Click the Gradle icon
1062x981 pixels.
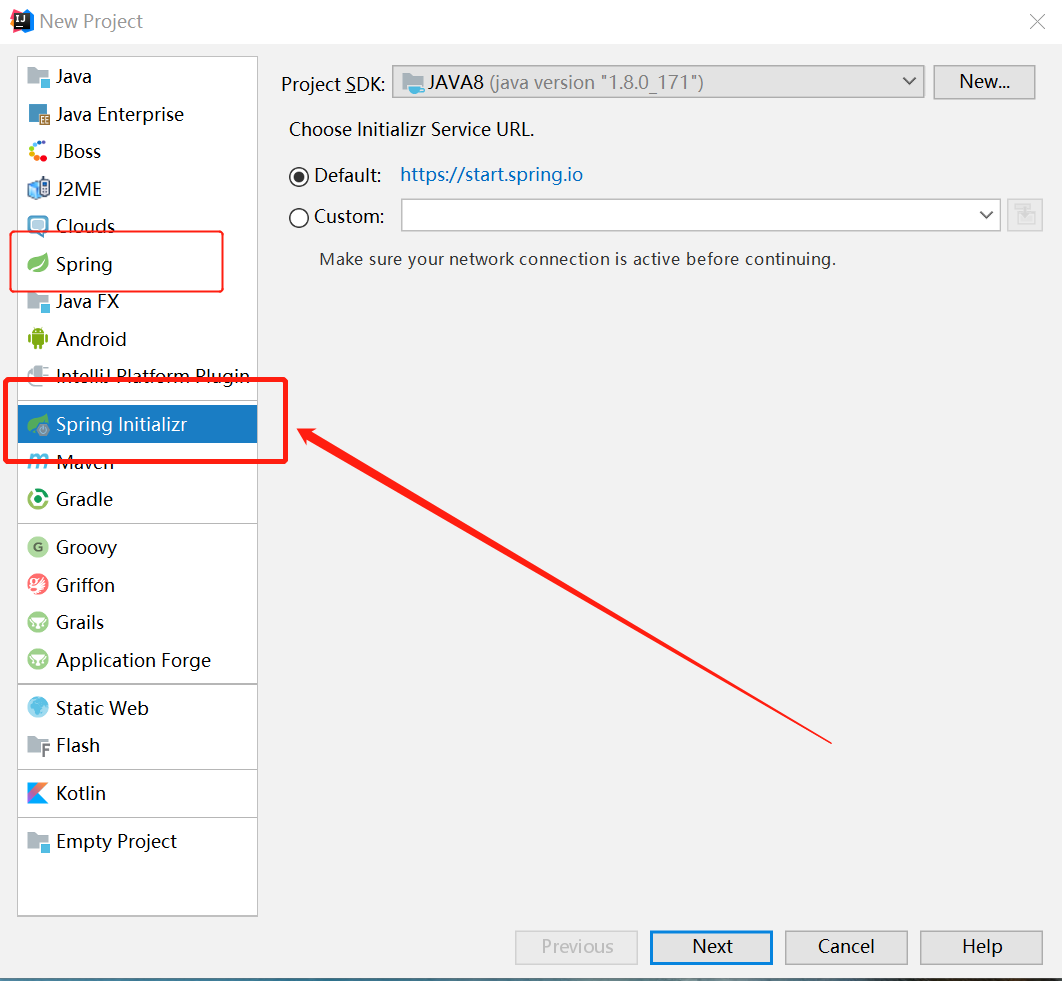pos(38,499)
